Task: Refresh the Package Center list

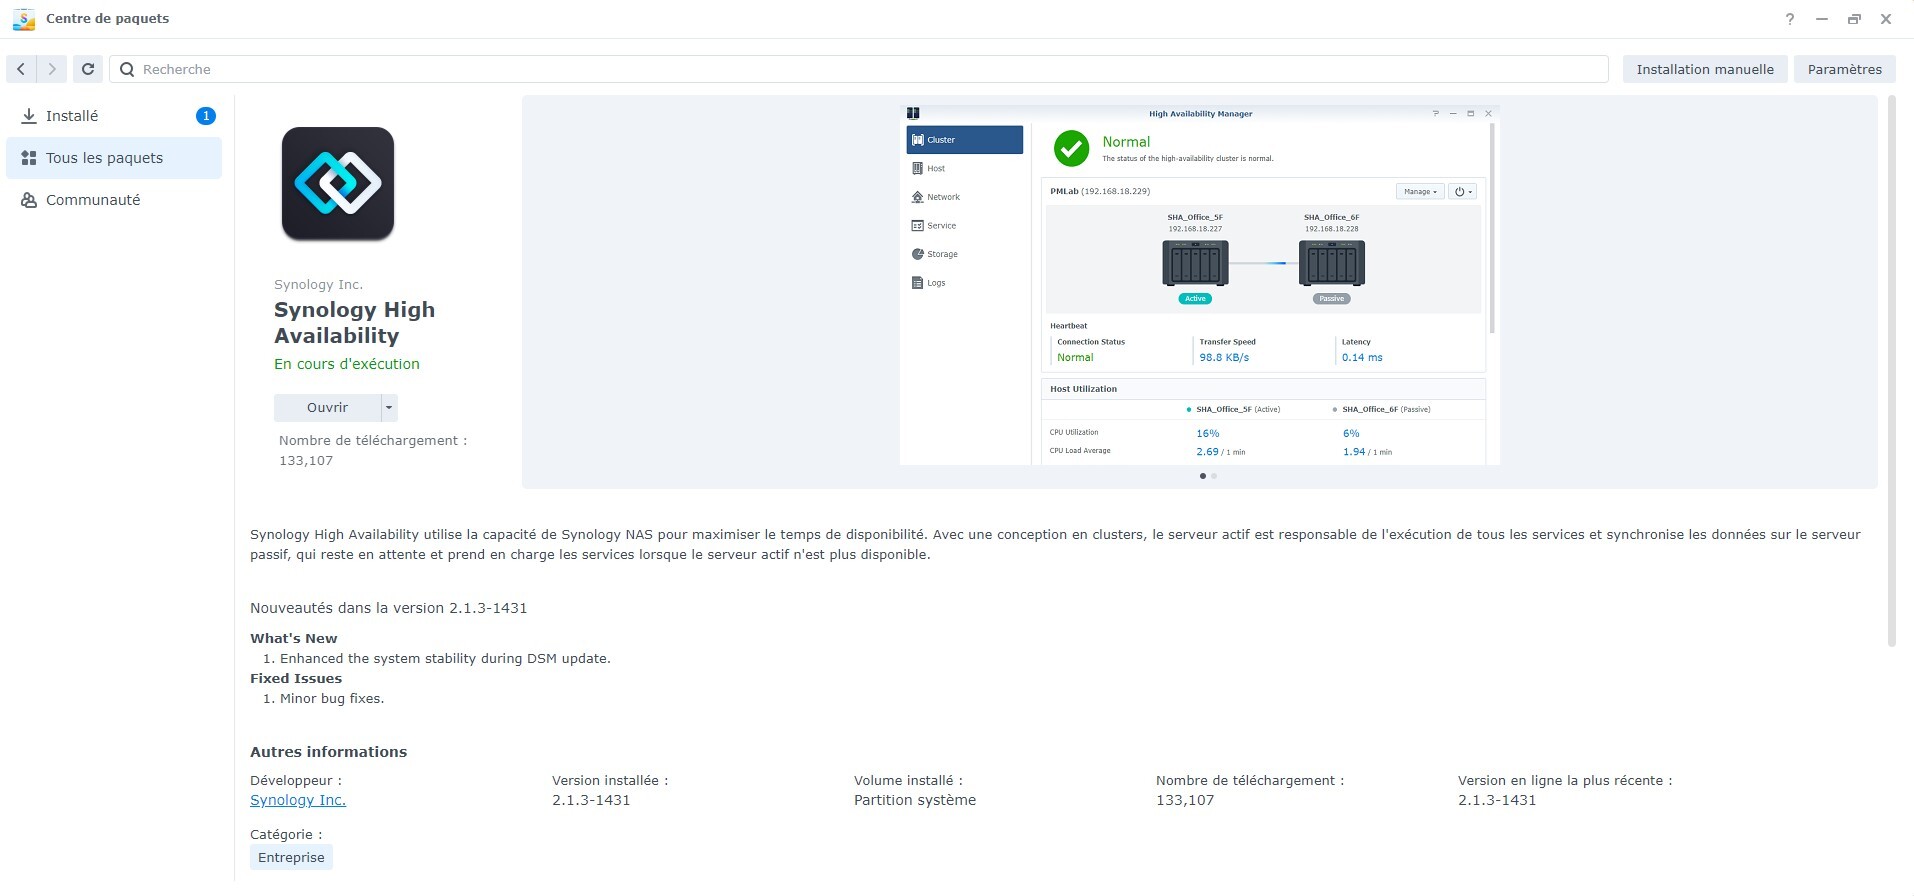Action: click(x=88, y=69)
